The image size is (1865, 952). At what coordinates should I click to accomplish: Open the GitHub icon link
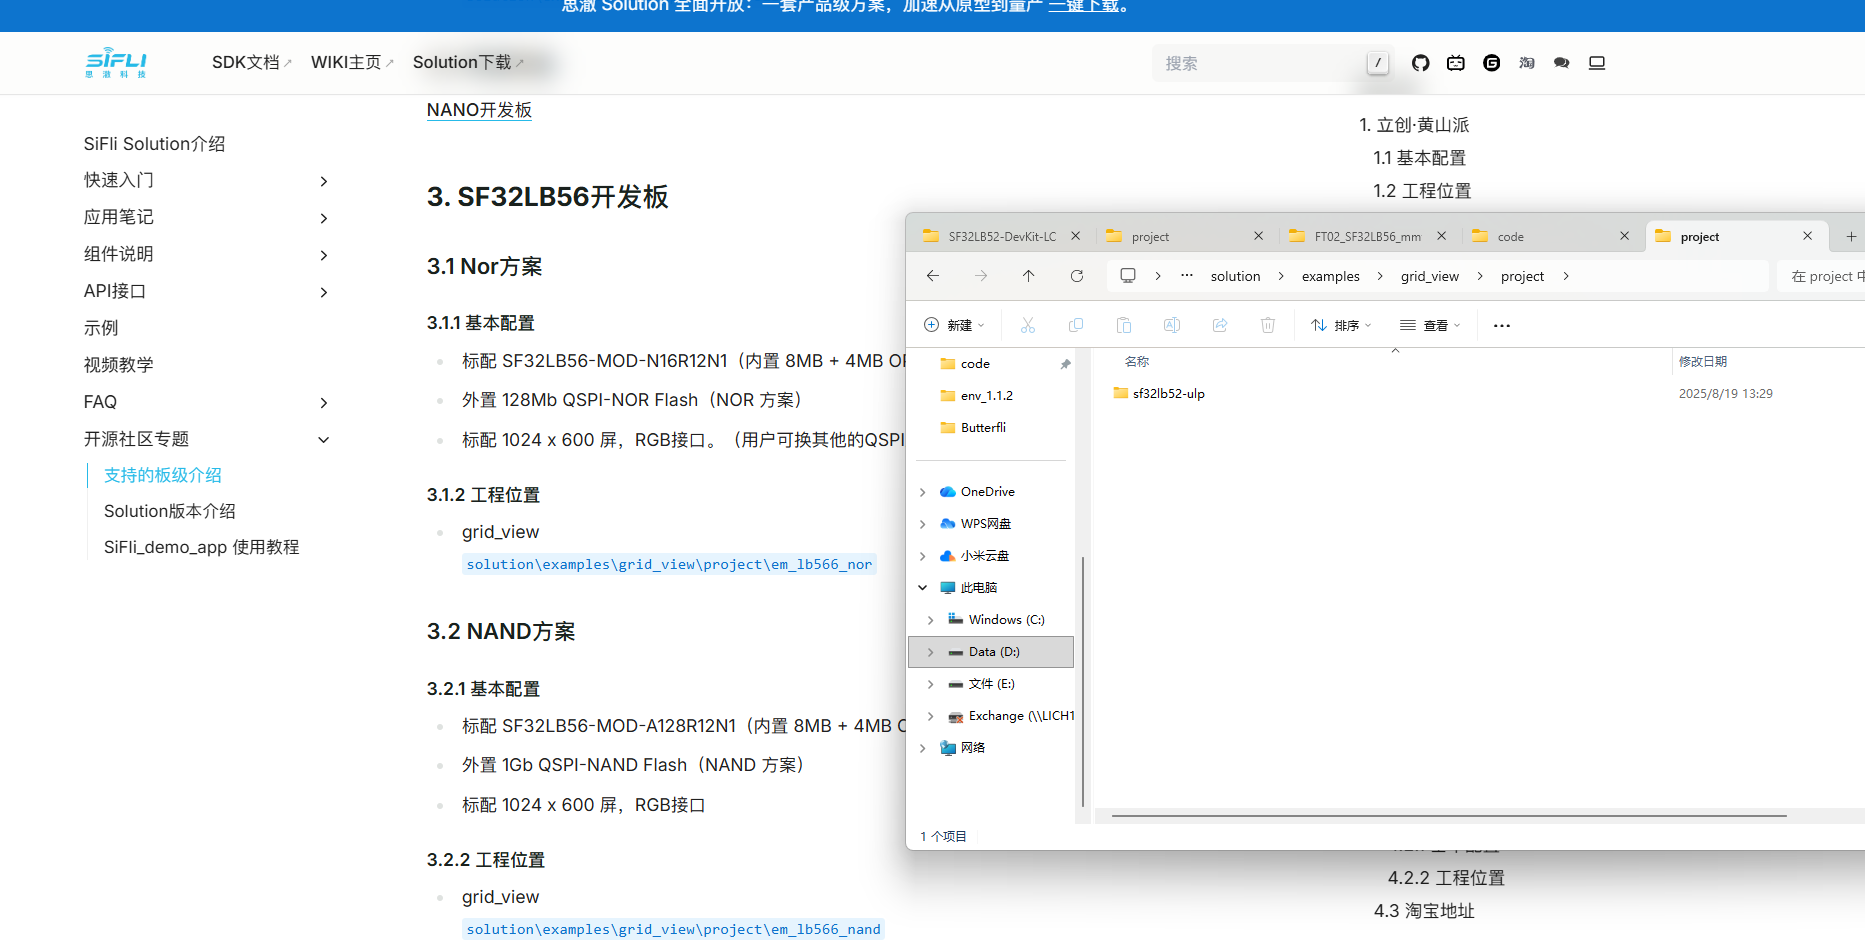tap(1420, 63)
